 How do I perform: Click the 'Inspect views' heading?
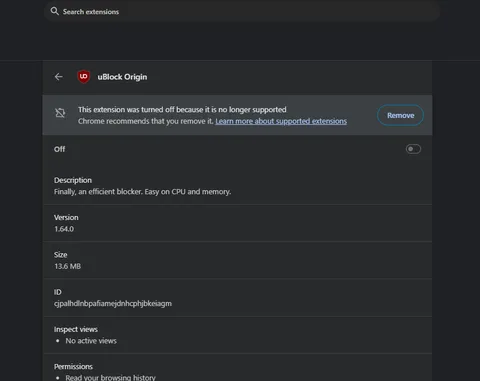(x=76, y=329)
